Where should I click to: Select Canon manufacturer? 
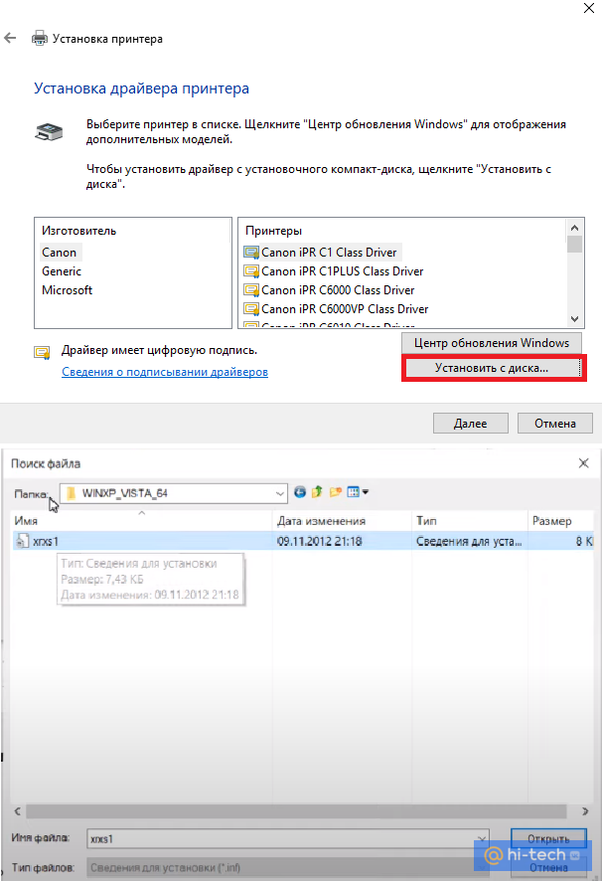click(x=59, y=252)
